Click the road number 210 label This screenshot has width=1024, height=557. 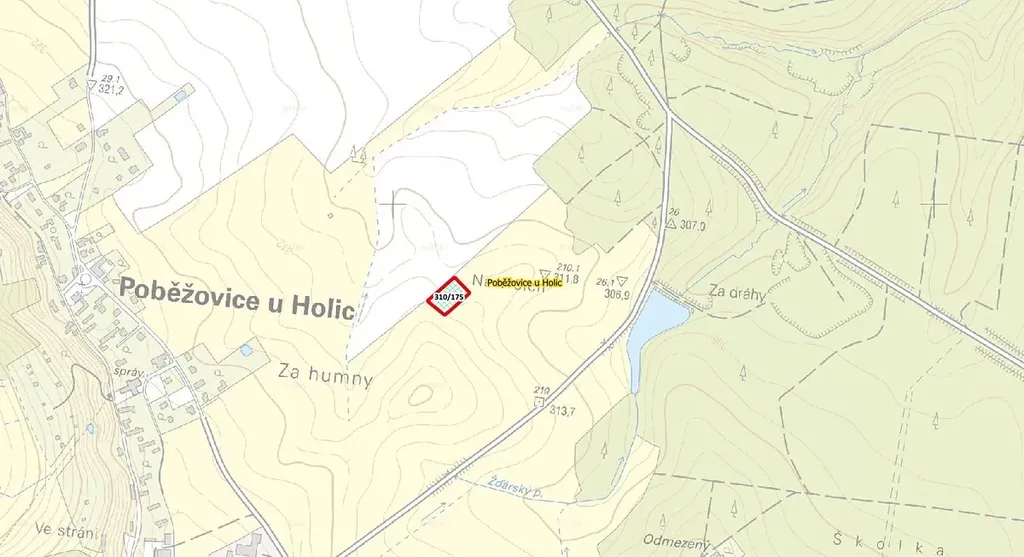pos(541,390)
